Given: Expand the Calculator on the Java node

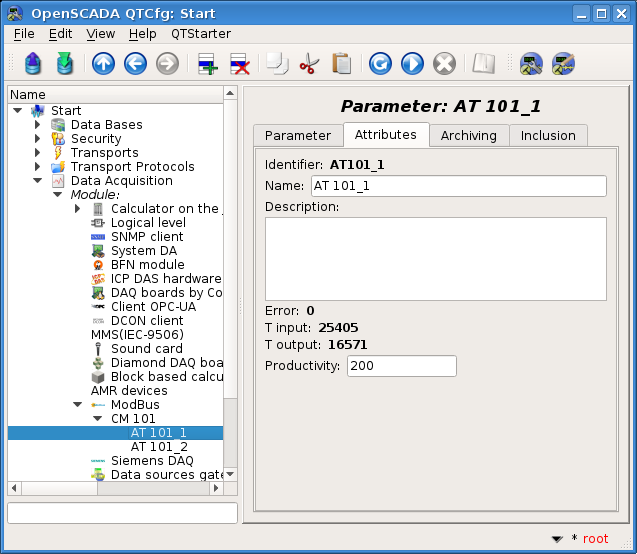Looking at the screenshot, I should coord(78,209).
